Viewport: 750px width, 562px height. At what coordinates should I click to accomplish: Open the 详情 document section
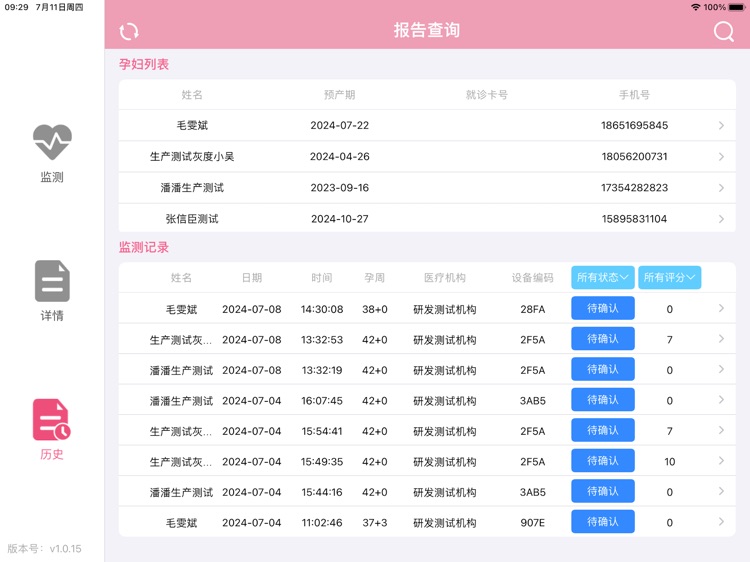52,281
